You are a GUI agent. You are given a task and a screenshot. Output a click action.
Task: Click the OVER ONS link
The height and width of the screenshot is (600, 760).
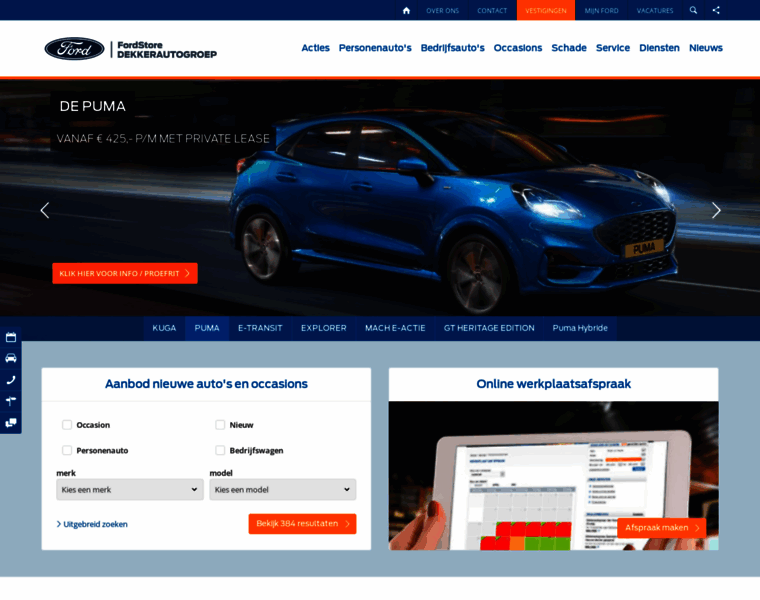(x=443, y=10)
